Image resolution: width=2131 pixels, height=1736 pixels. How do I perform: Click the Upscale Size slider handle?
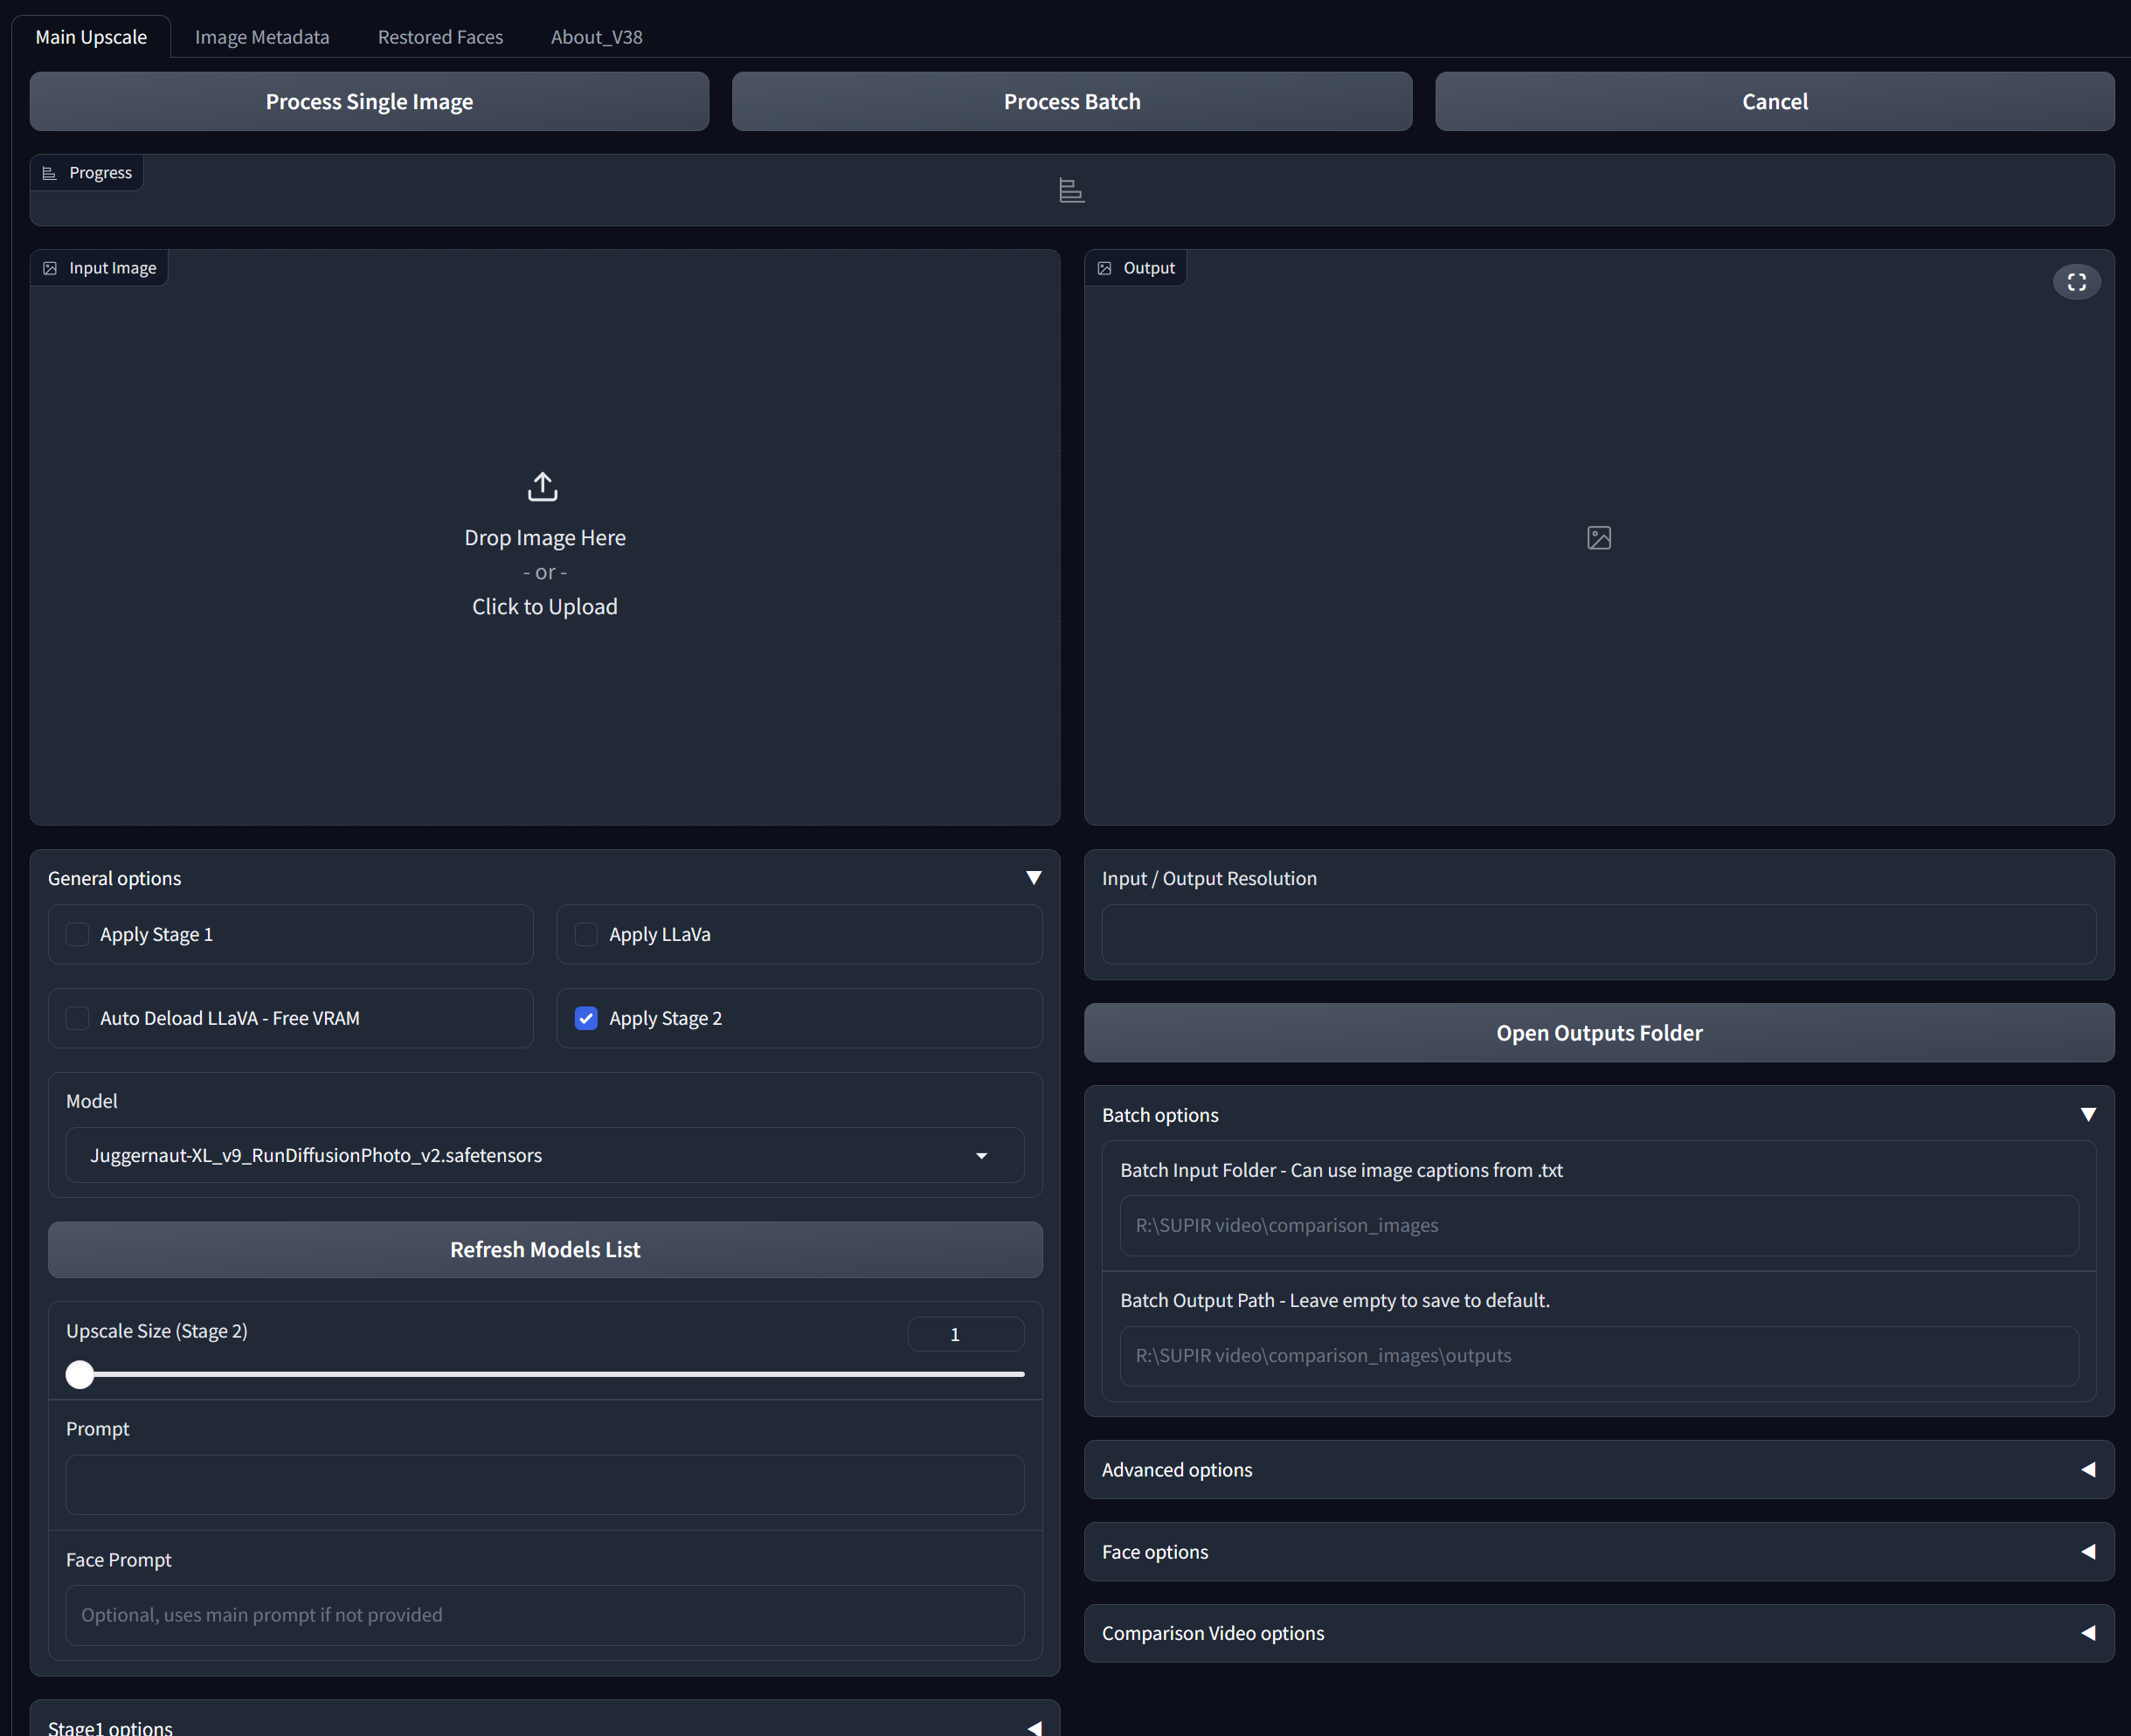80,1374
